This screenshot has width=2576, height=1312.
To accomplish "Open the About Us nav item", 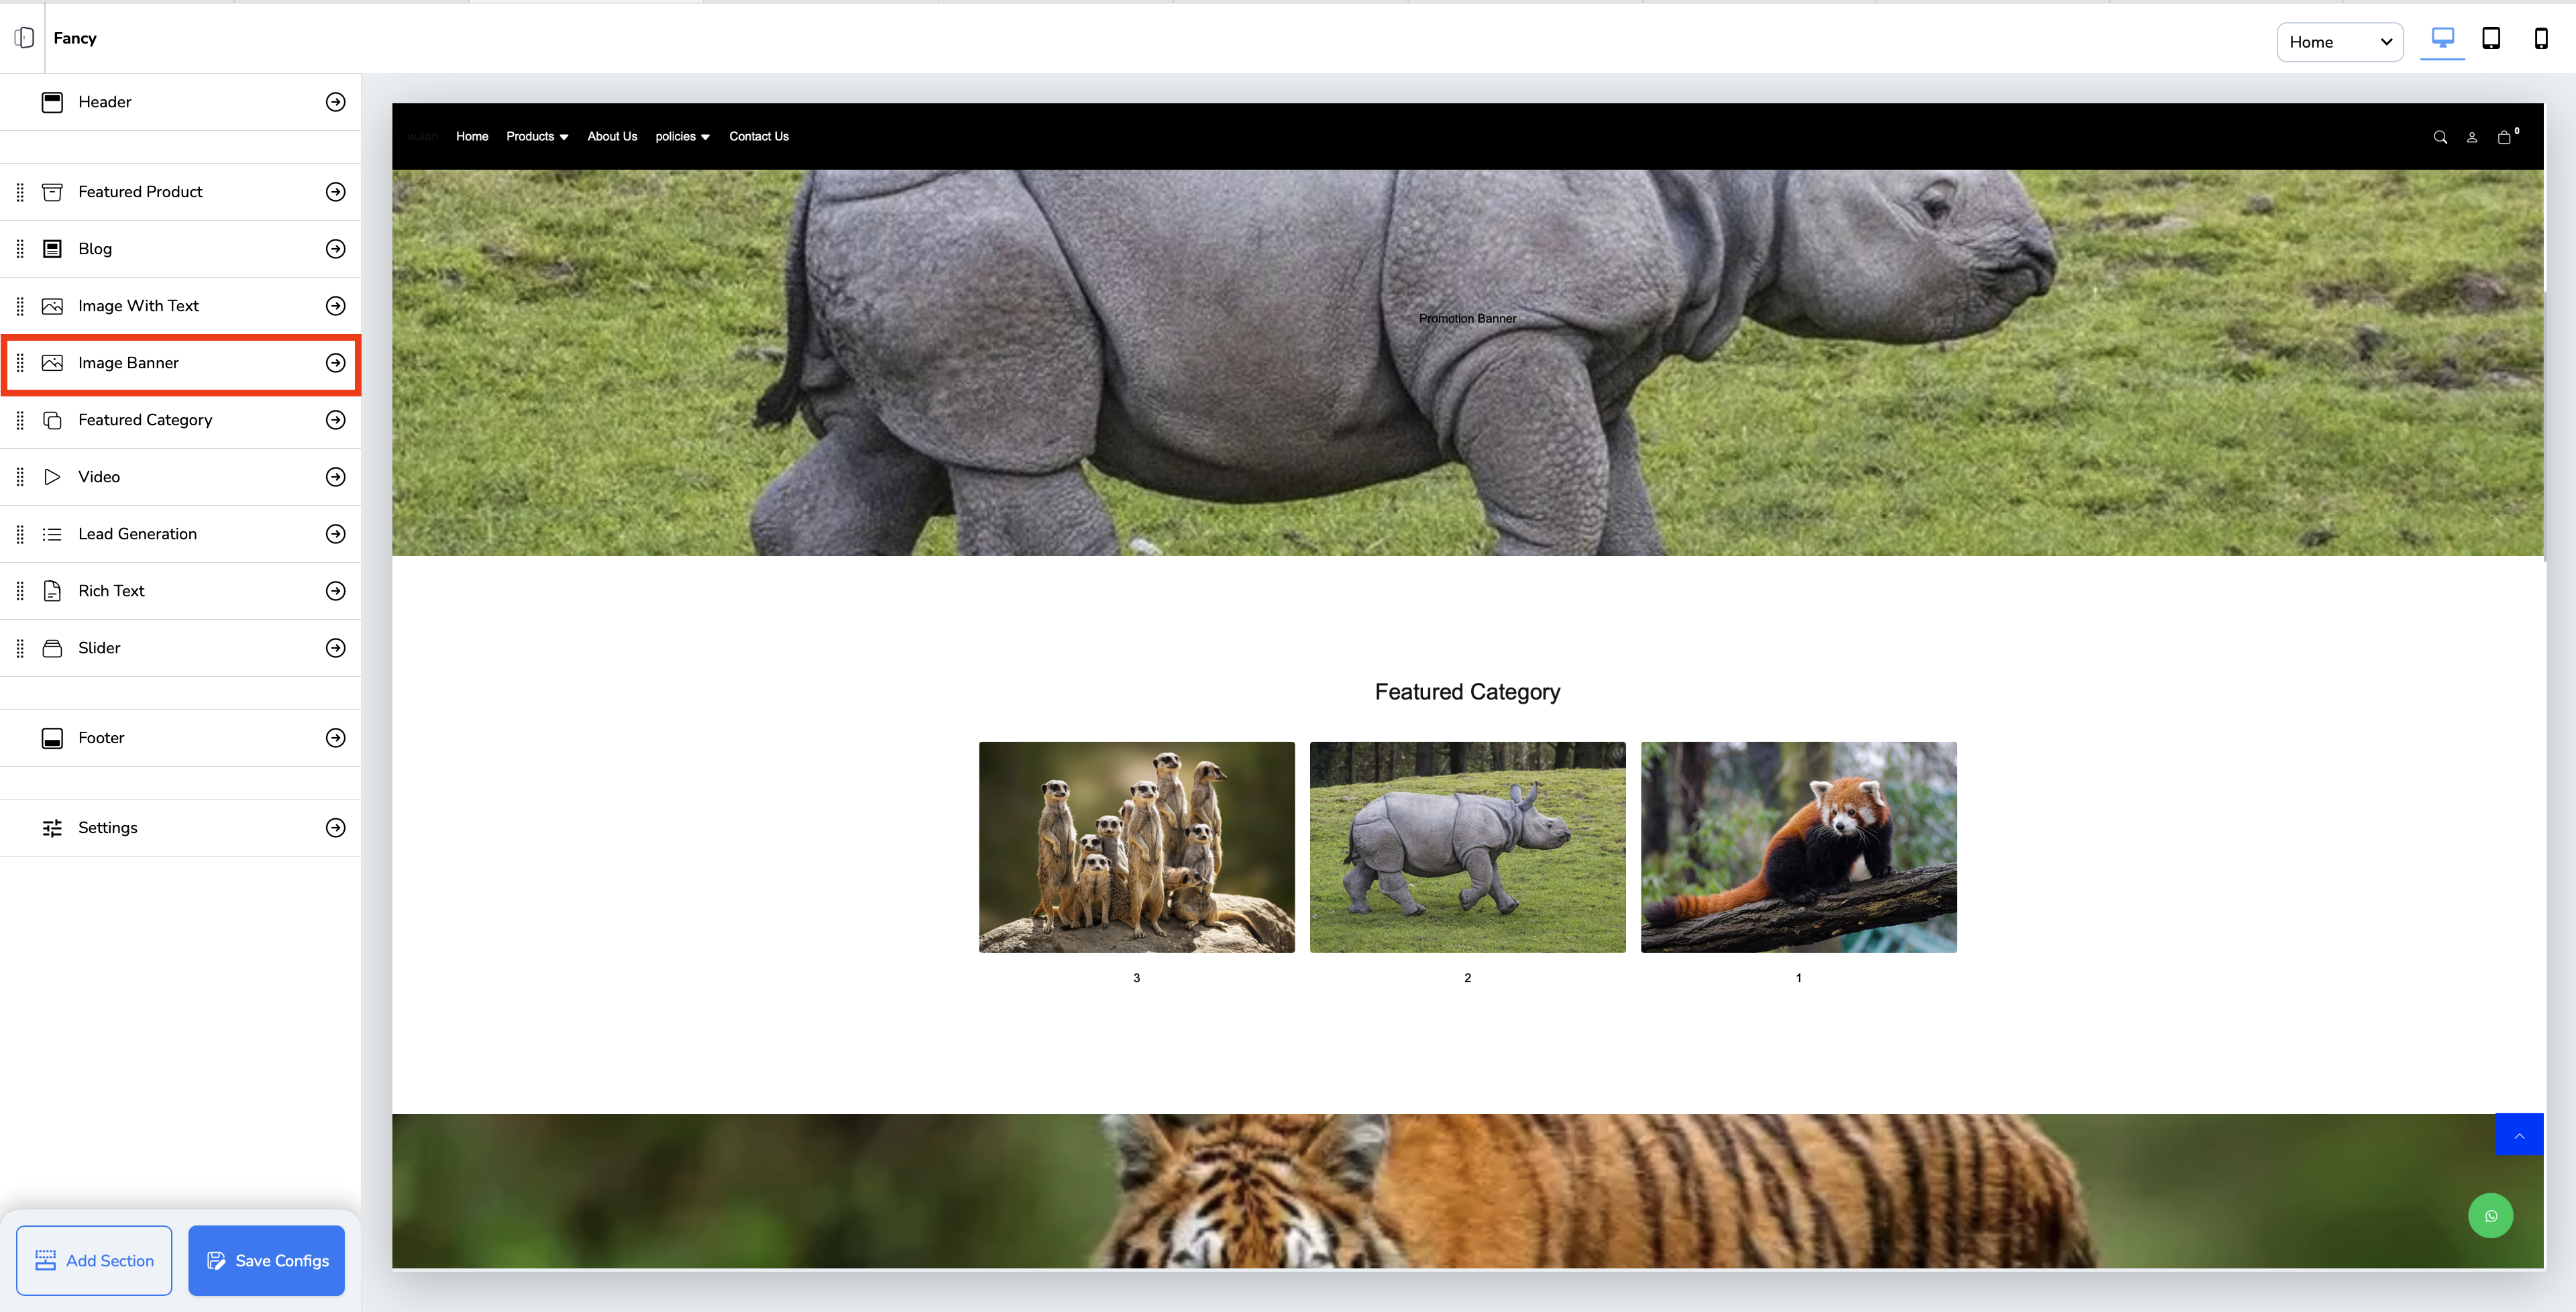I will (x=612, y=136).
